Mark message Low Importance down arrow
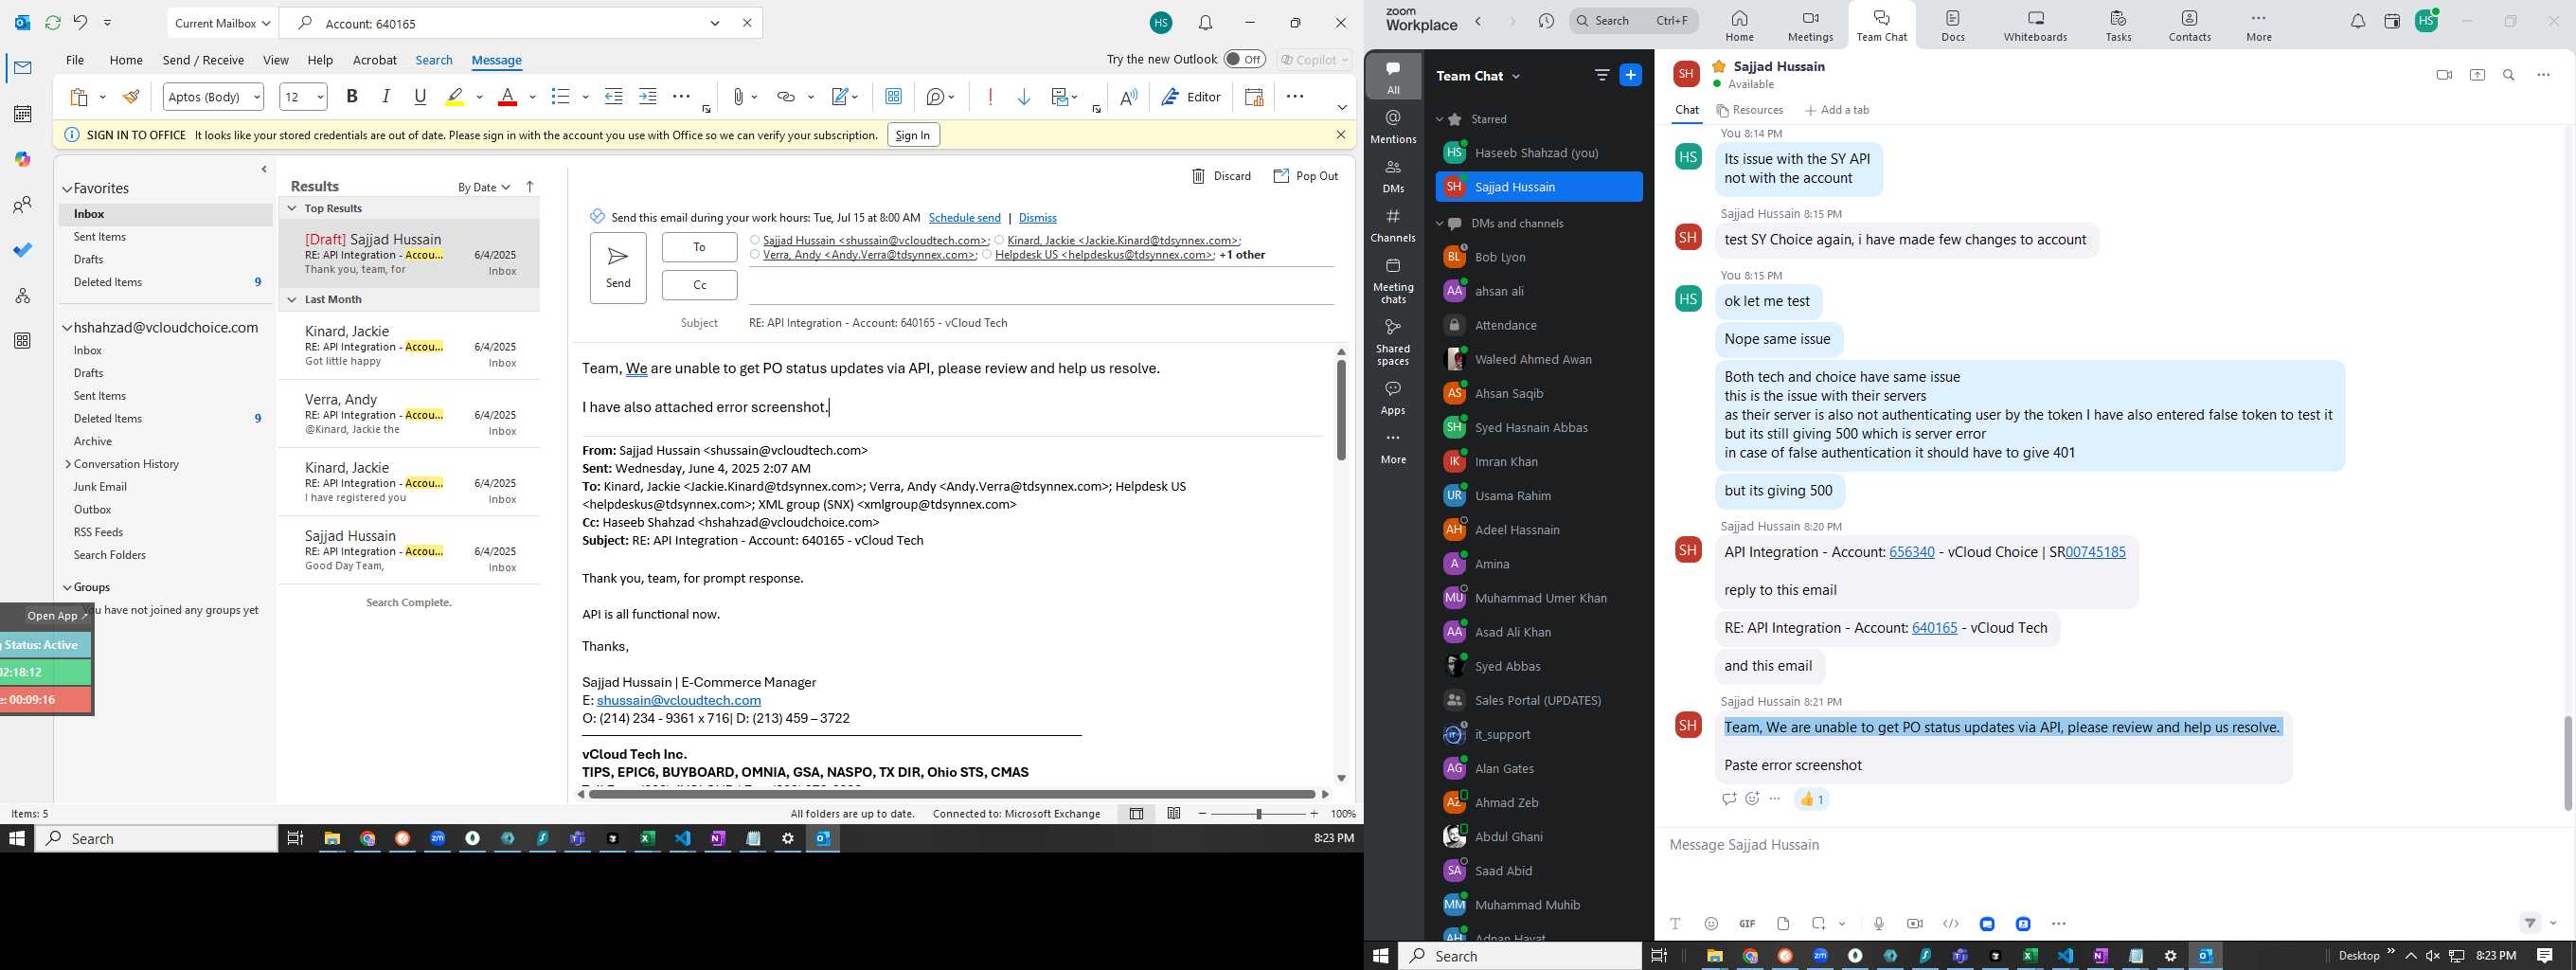Screen dimensions: 2576x970 1024,96
